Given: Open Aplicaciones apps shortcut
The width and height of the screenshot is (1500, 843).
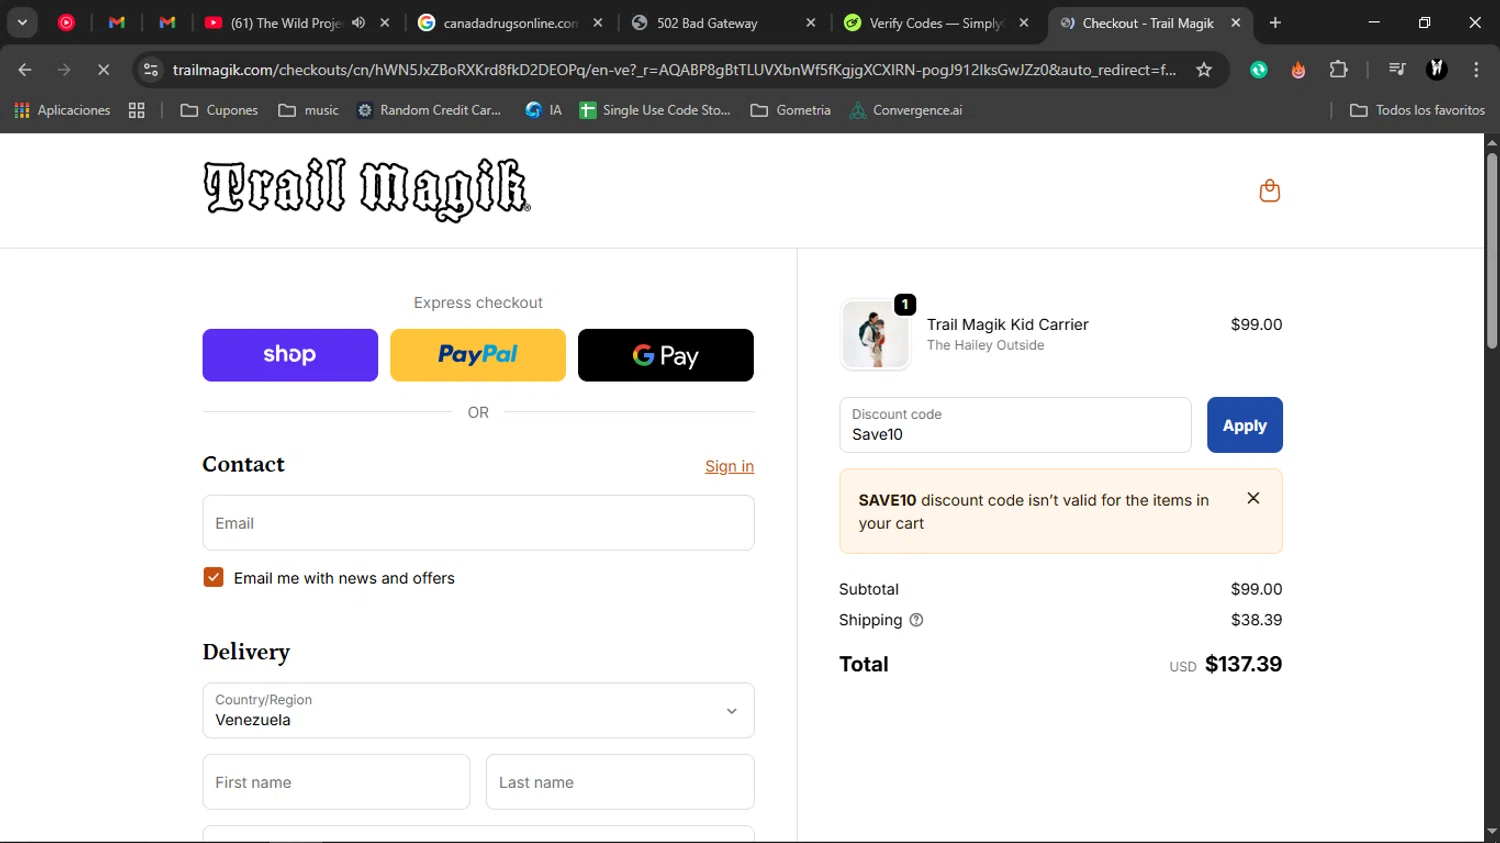Looking at the screenshot, I should click(x=62, y=110).
